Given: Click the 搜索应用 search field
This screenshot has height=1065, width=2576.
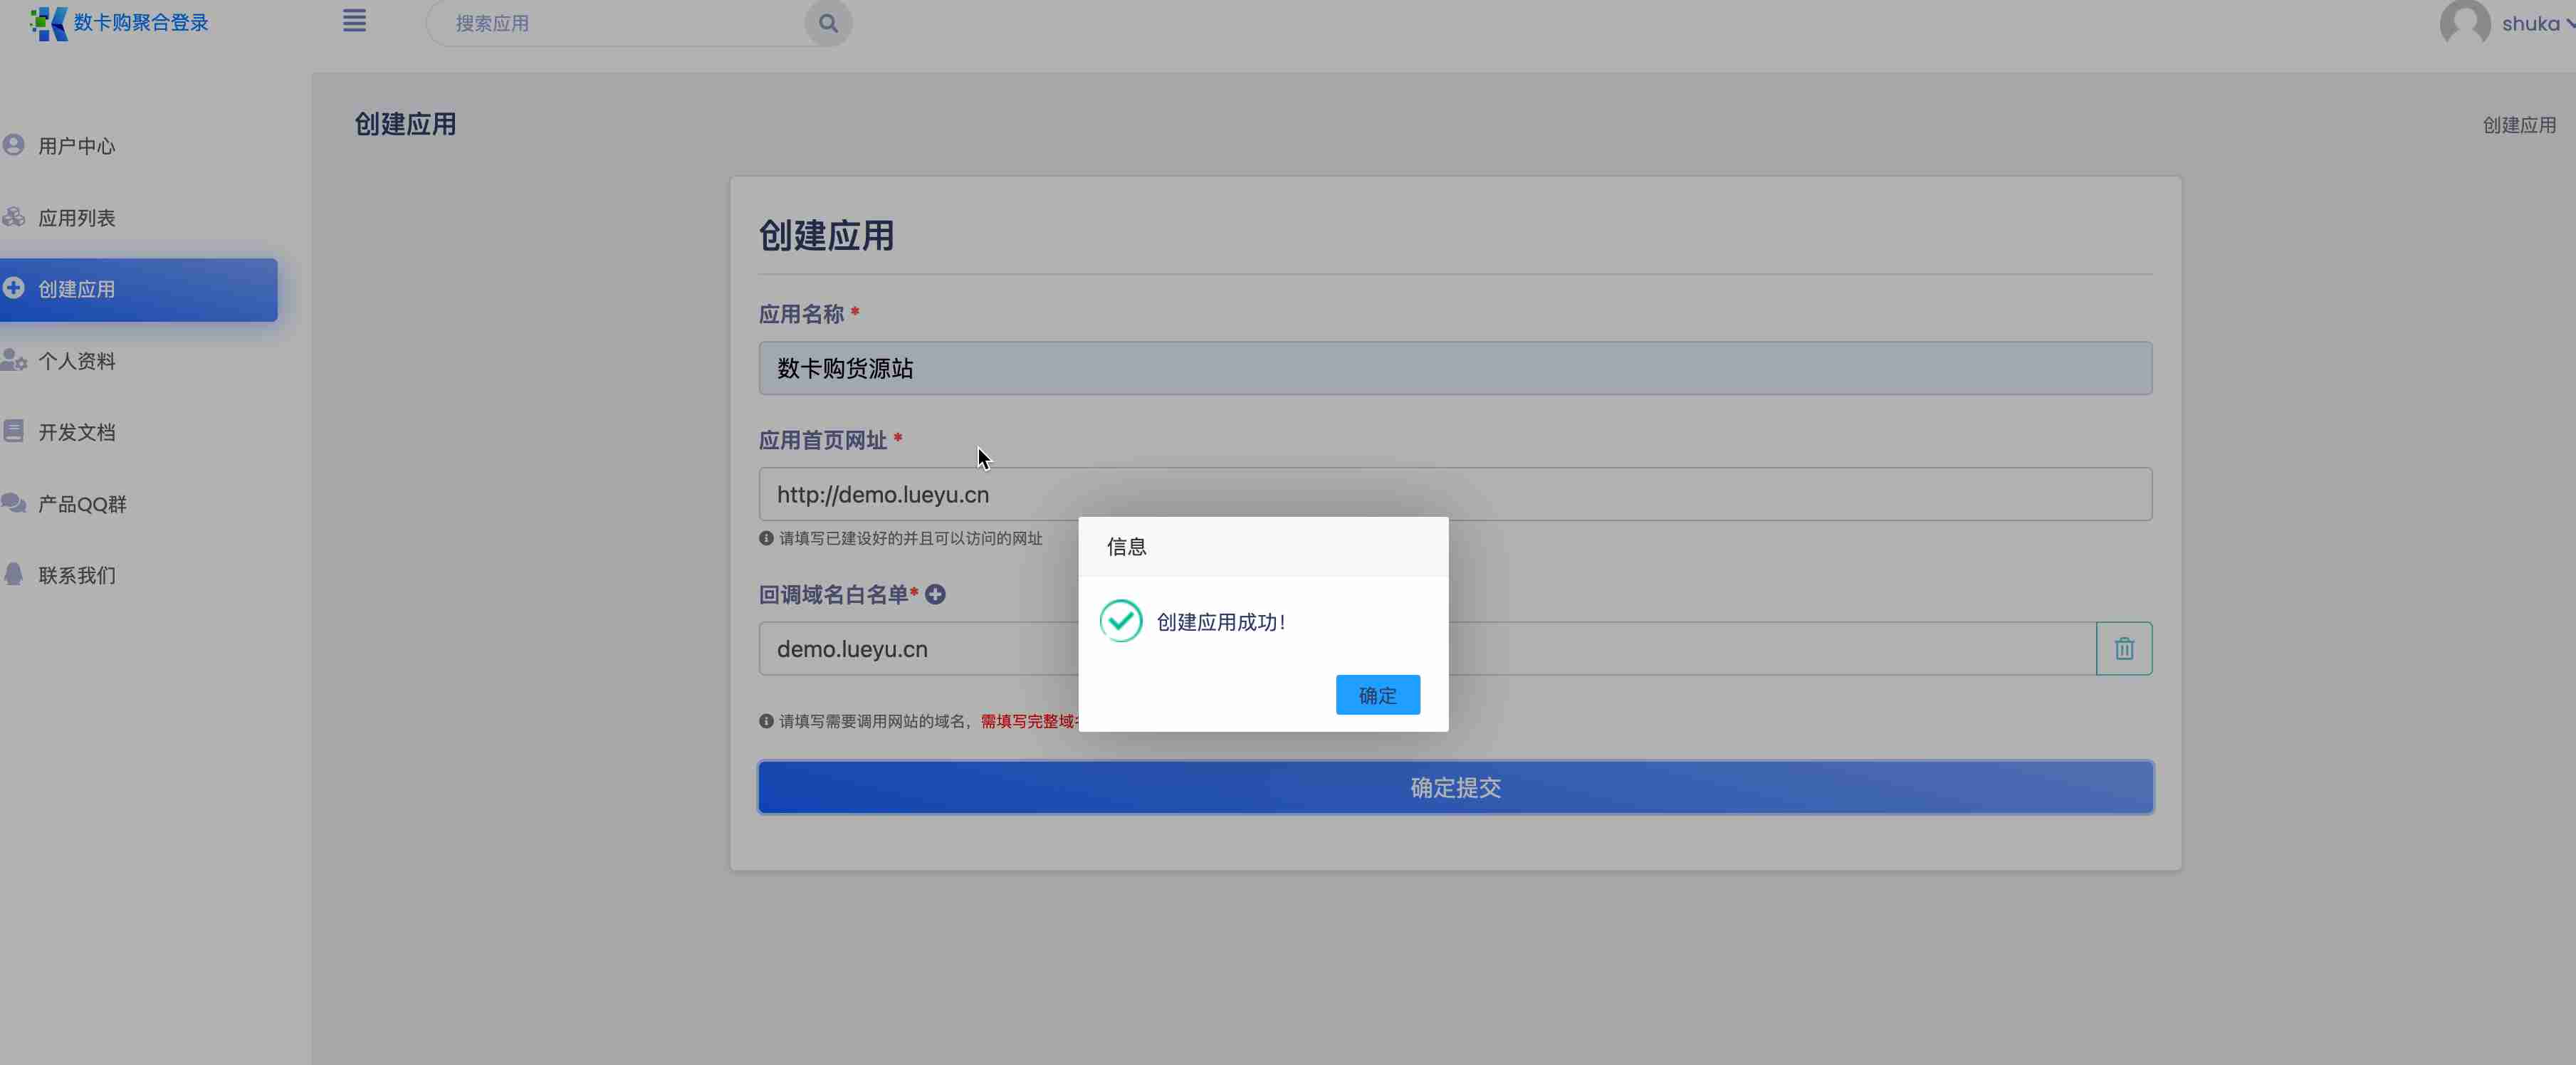Looking at the screenshot, I should click(x=620, y=23).
